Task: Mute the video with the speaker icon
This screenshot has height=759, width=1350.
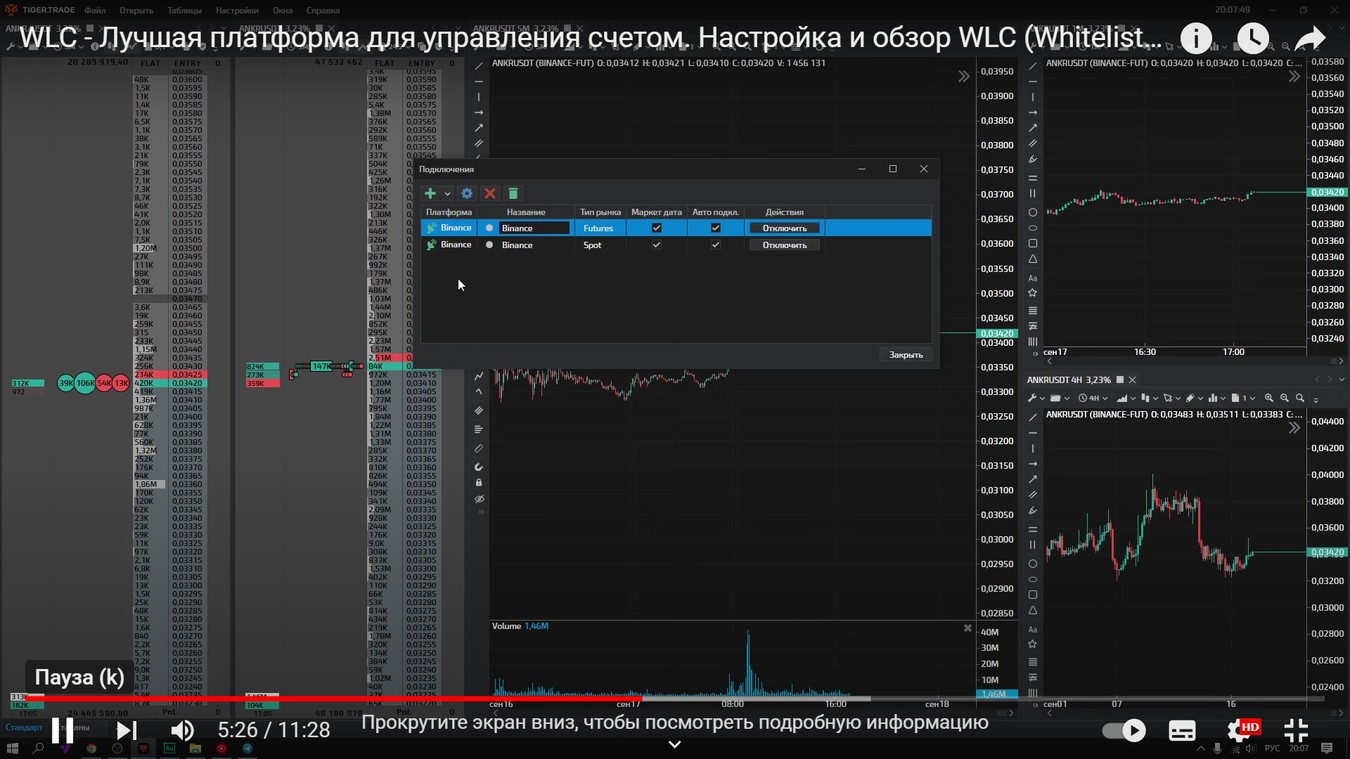Action: coord(182,730)
